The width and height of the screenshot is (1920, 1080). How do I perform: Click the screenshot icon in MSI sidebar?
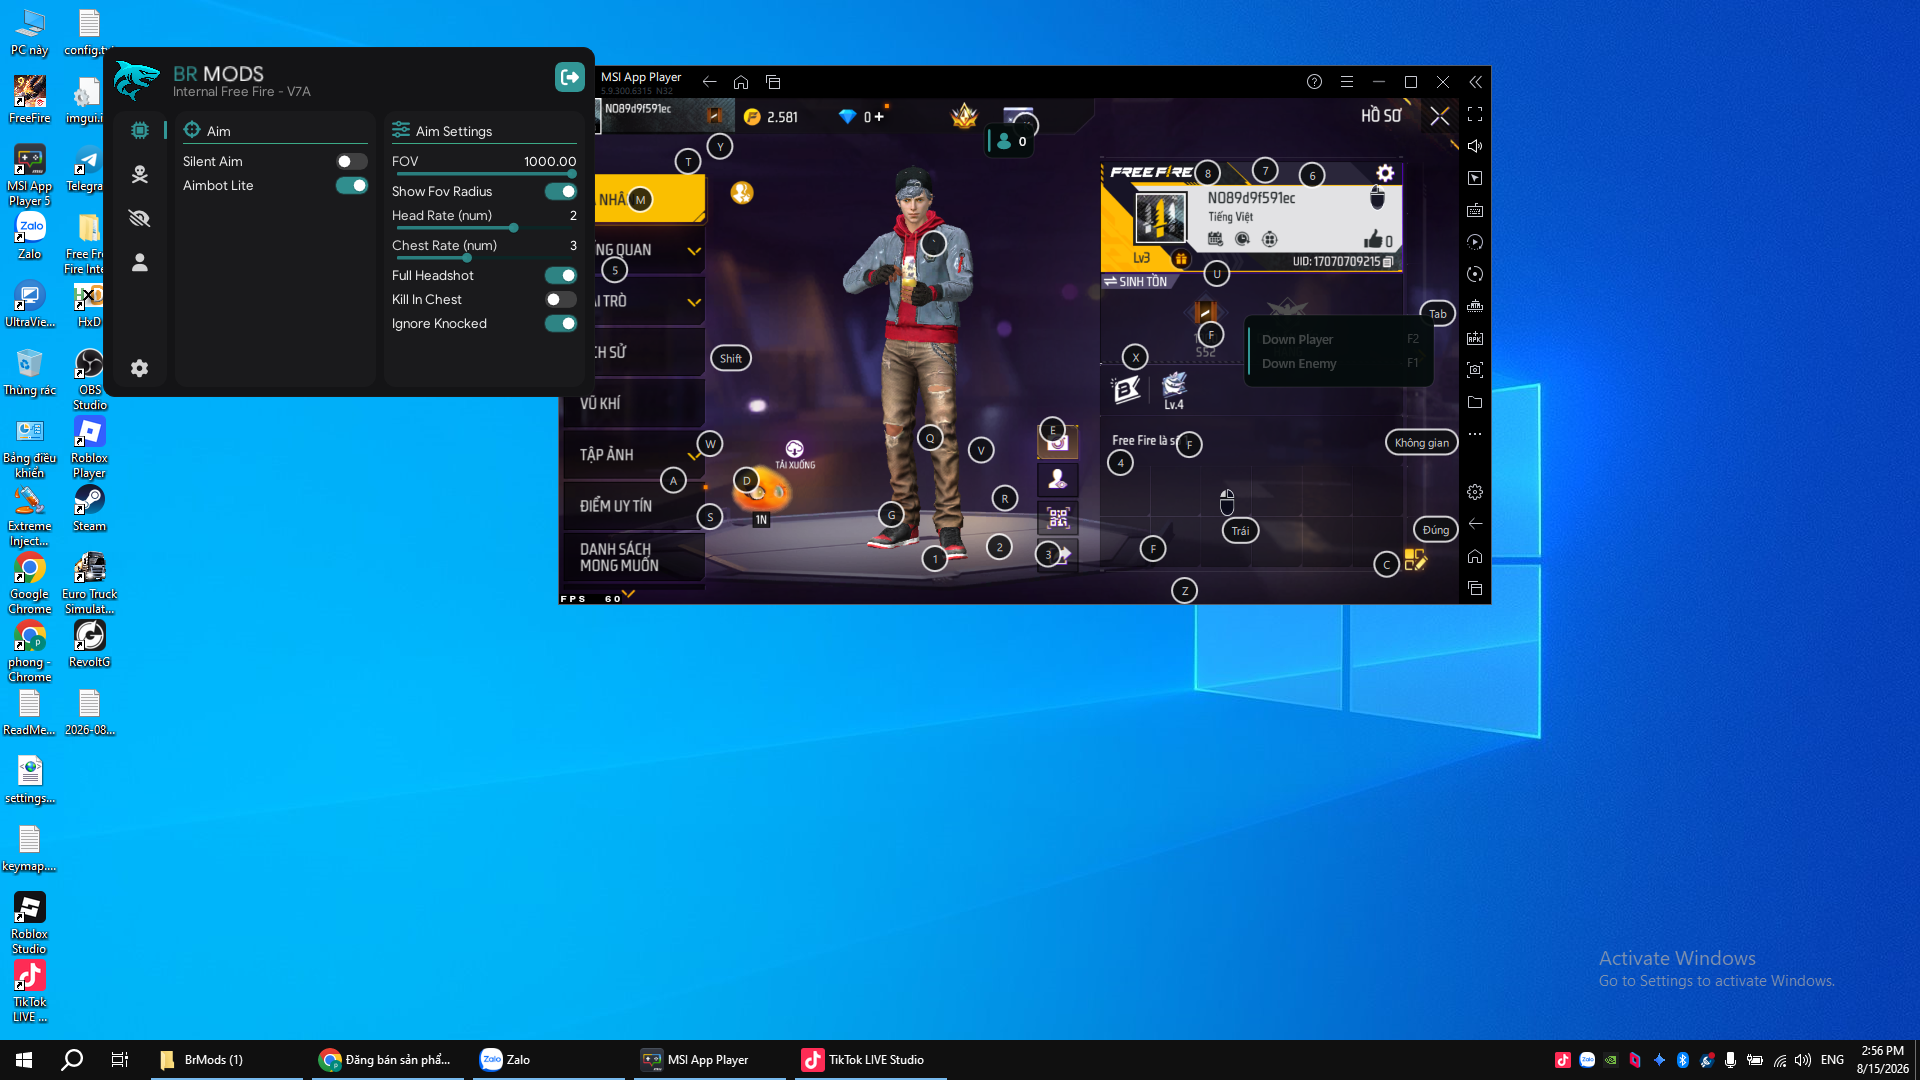(x=1475, y=370)
